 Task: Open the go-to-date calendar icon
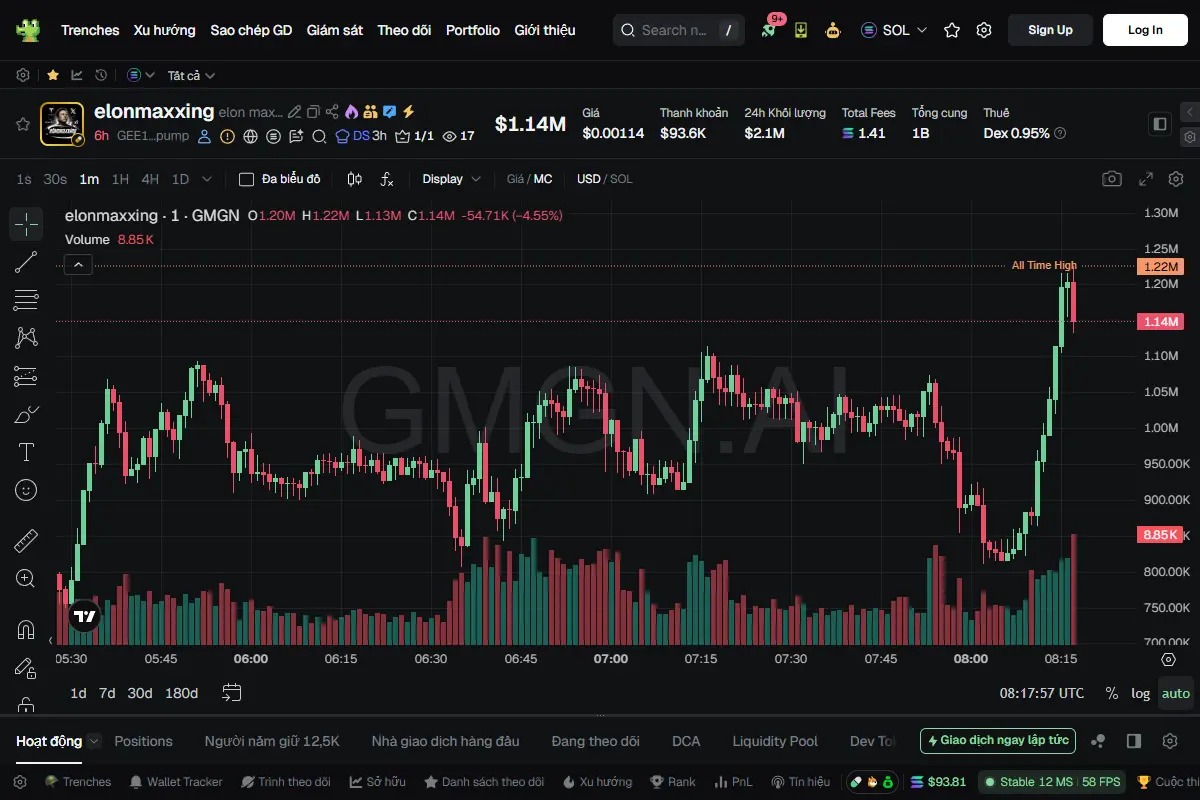[232, 692]
